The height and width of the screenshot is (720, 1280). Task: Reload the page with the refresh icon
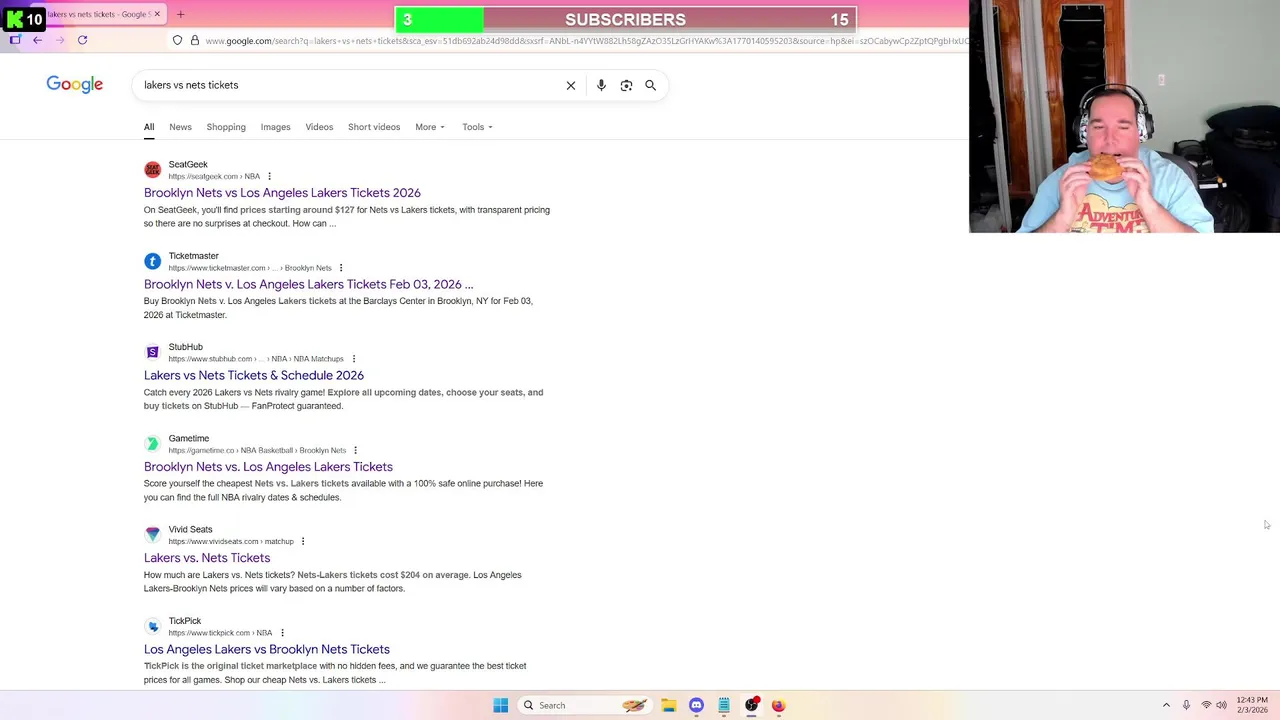click(82, 40)
